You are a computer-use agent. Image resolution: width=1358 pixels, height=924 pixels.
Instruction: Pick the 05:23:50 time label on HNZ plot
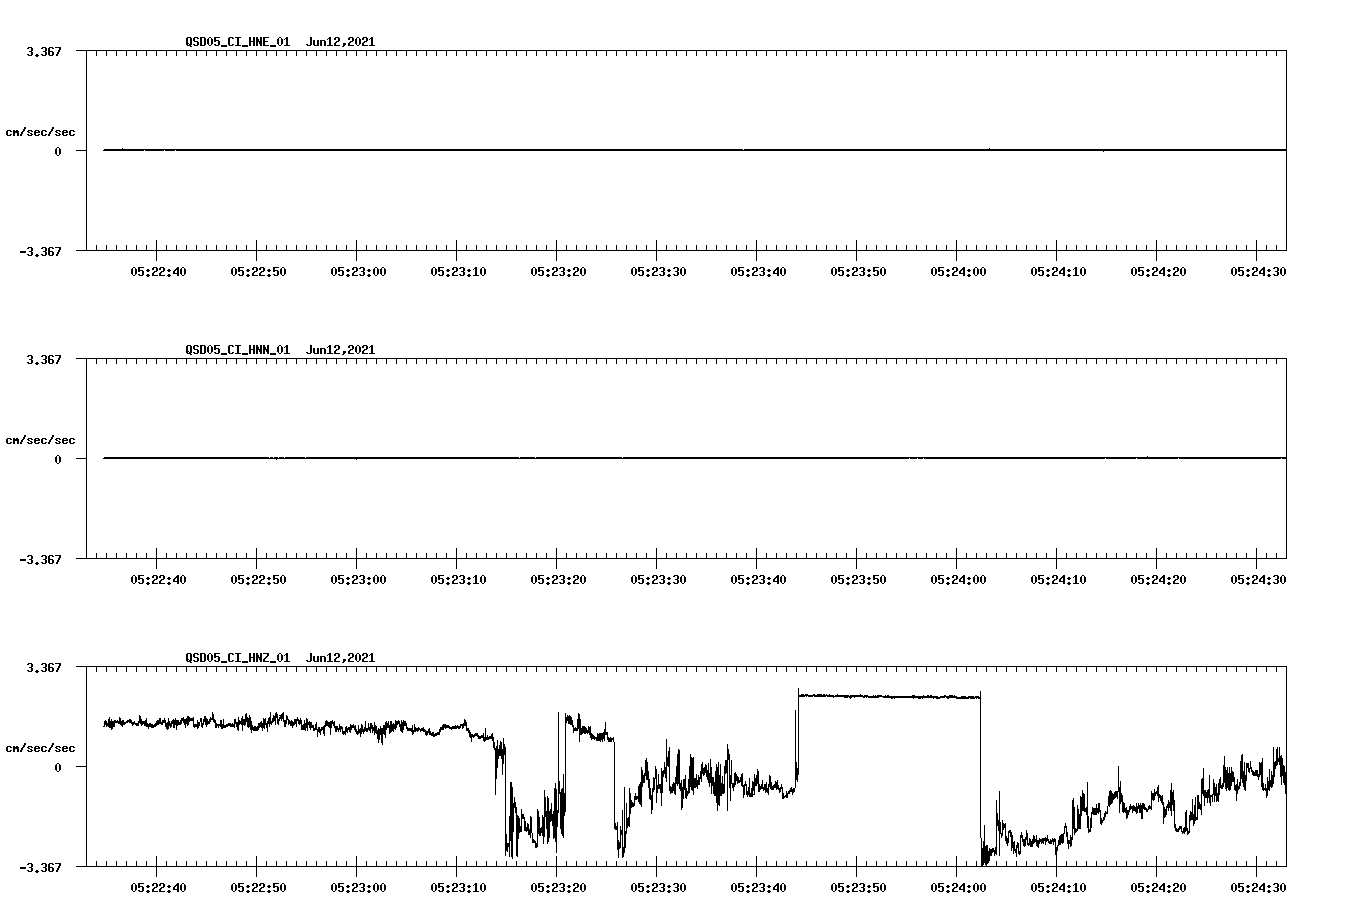[x=858, y=887]
